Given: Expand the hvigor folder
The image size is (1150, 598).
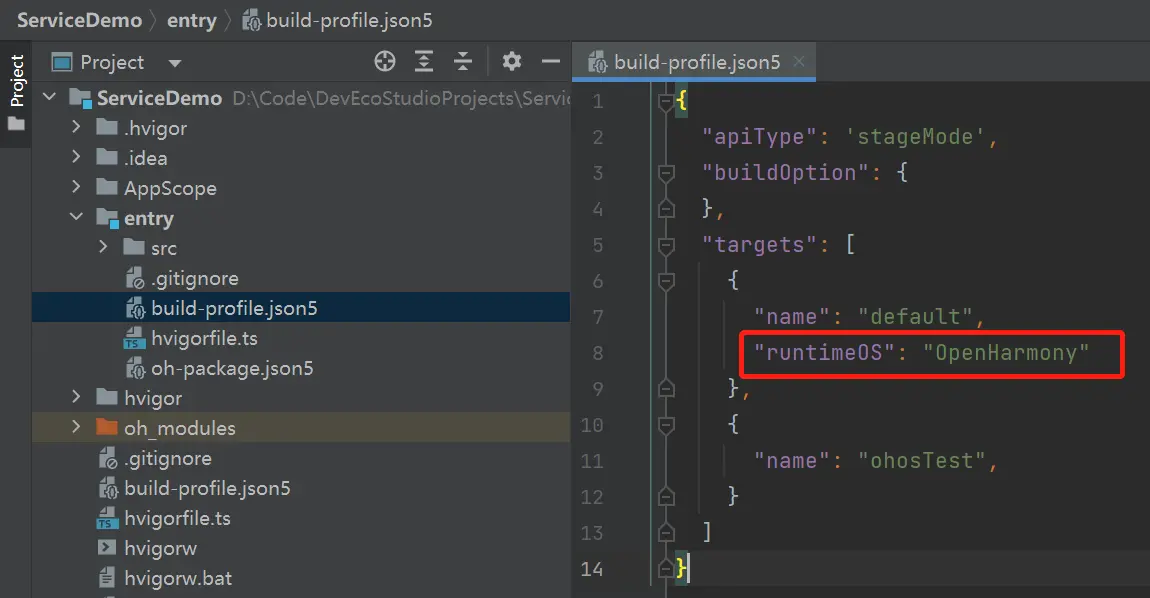Looking at the screenshot, I should point(76,397).
